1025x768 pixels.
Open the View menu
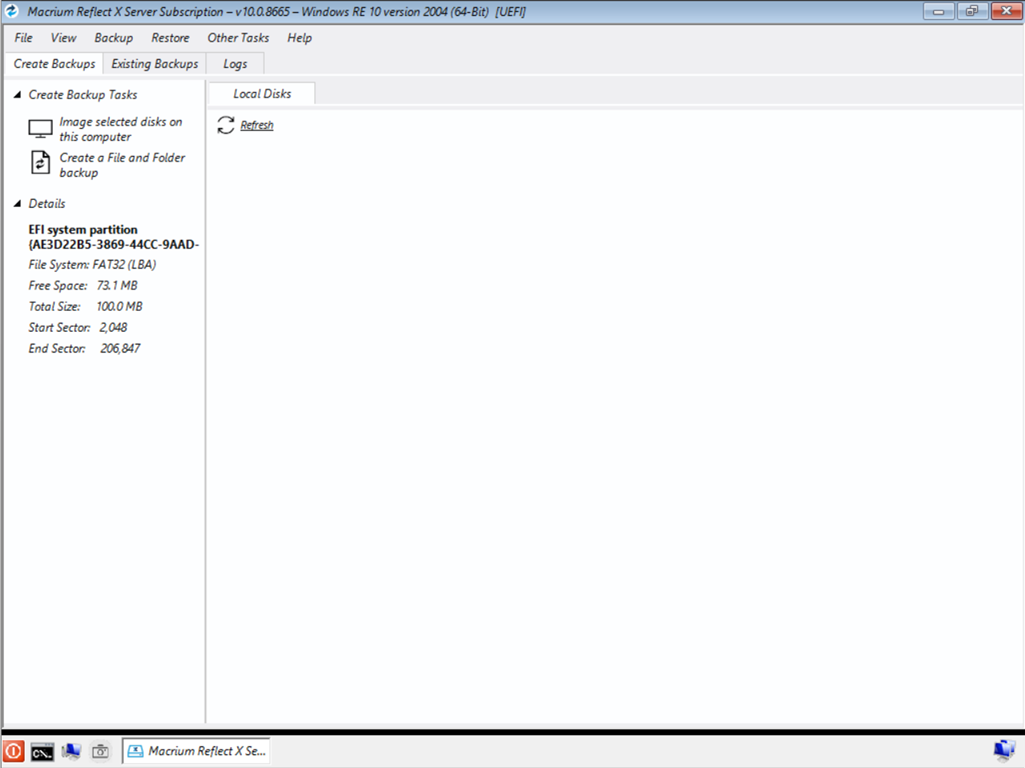pyautogui.click(x=63, y=38)
